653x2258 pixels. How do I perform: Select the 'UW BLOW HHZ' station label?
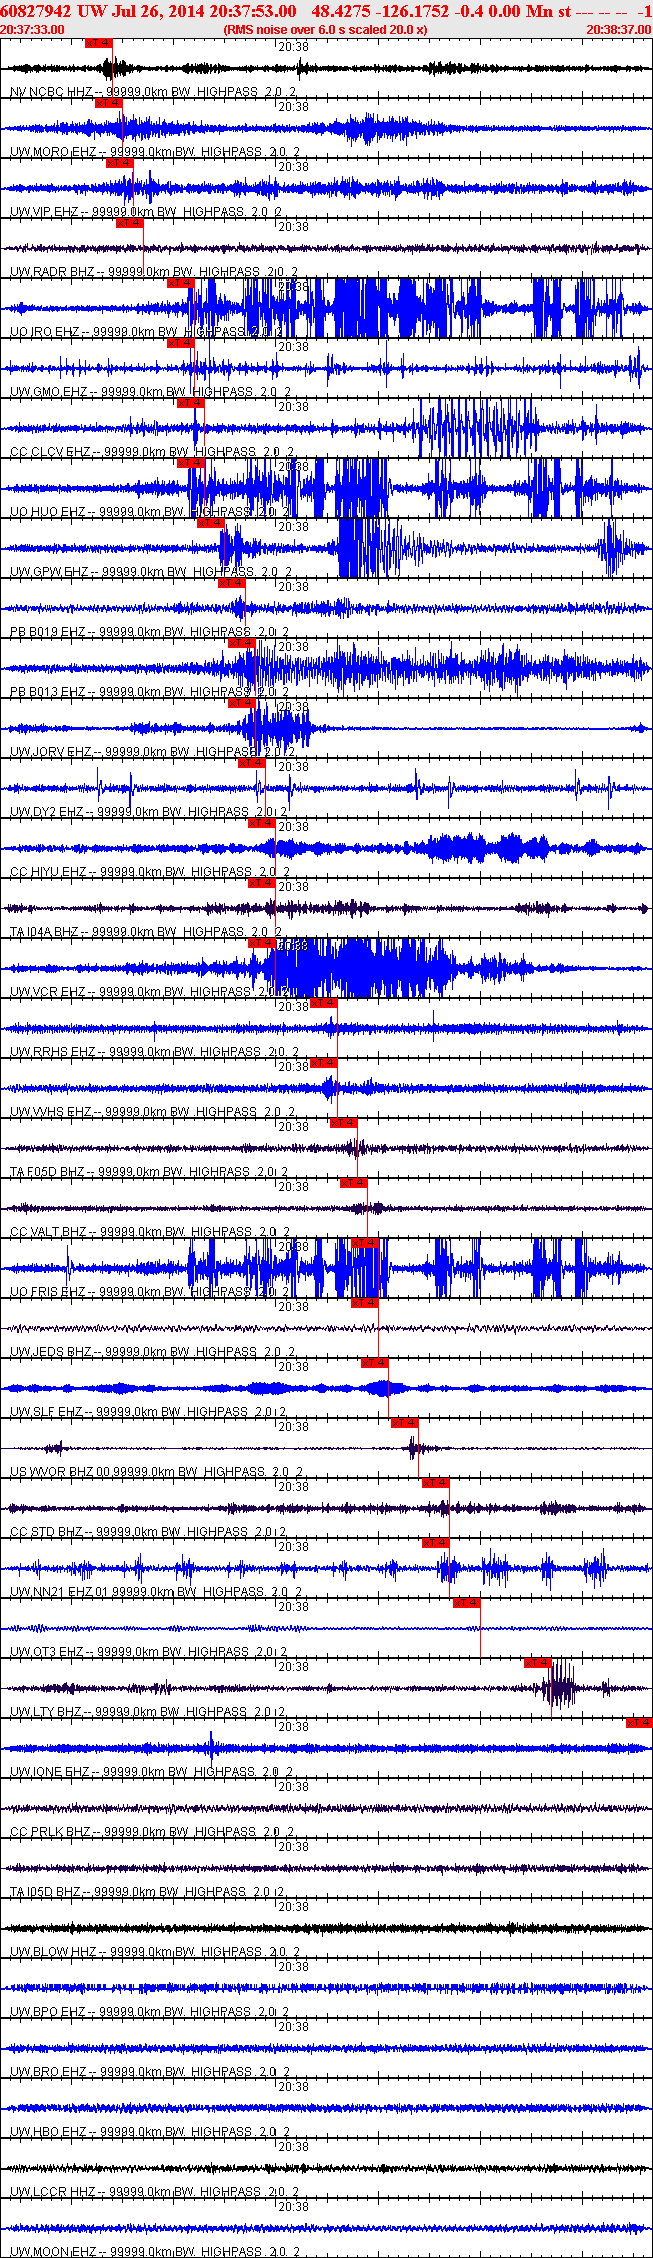pyautogui.click(x=53, y=1952)
